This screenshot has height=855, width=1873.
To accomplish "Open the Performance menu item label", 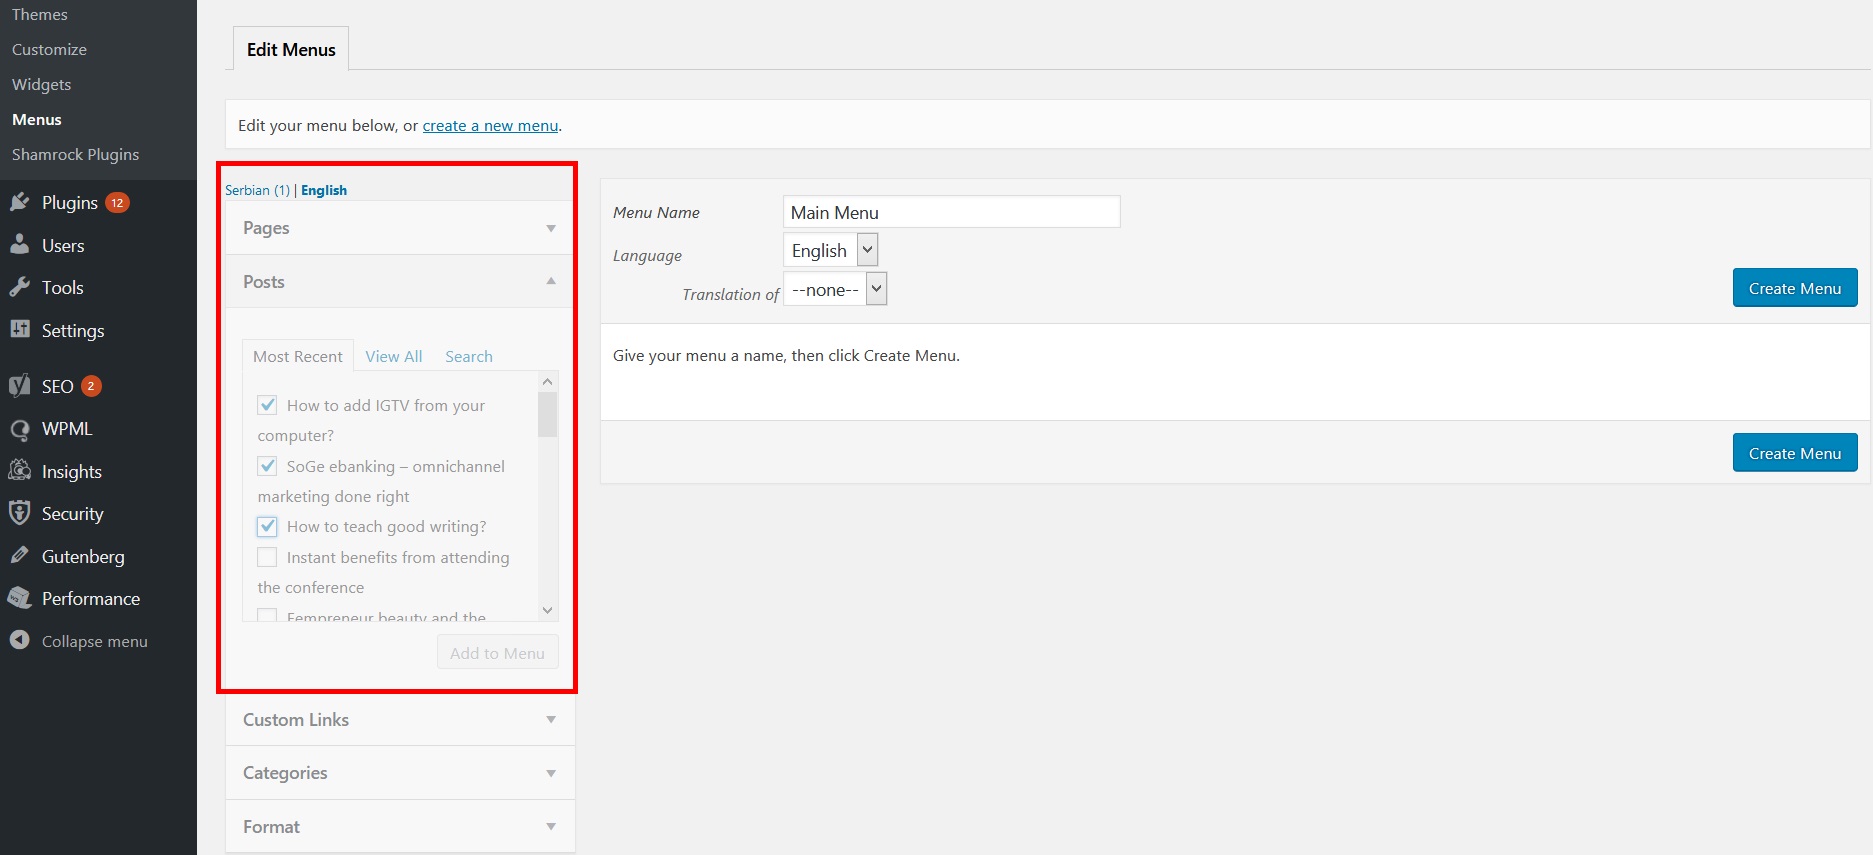I will [x=91, y=599].
